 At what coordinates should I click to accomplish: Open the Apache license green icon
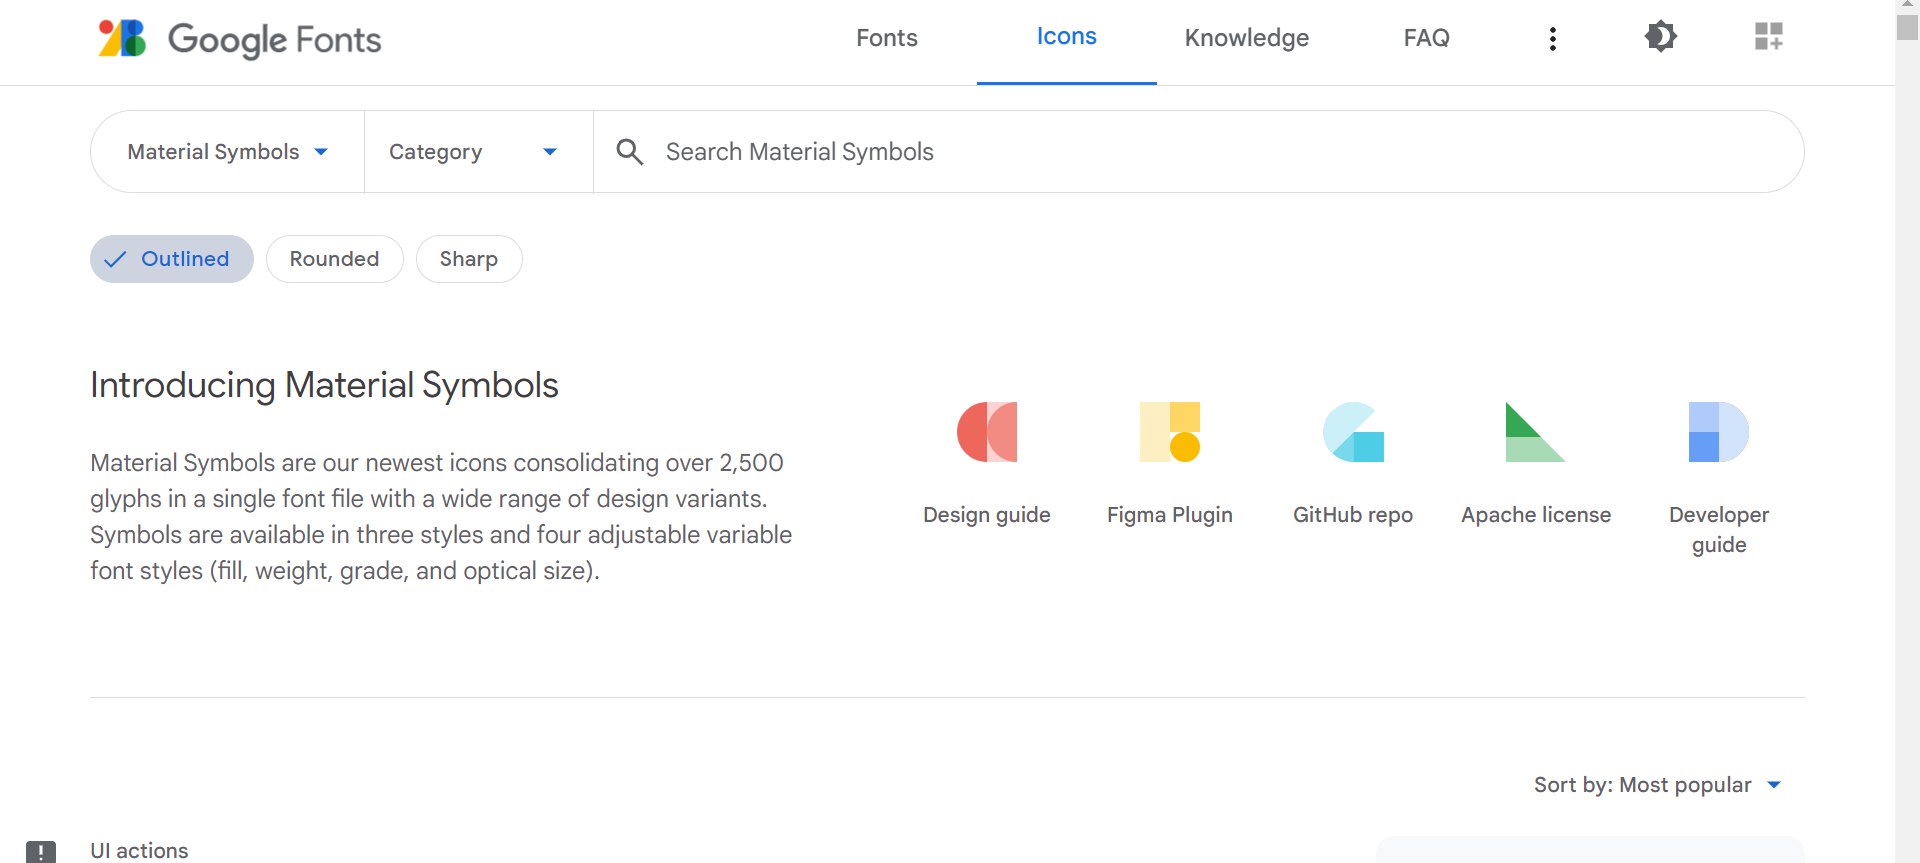[1536, 432]
